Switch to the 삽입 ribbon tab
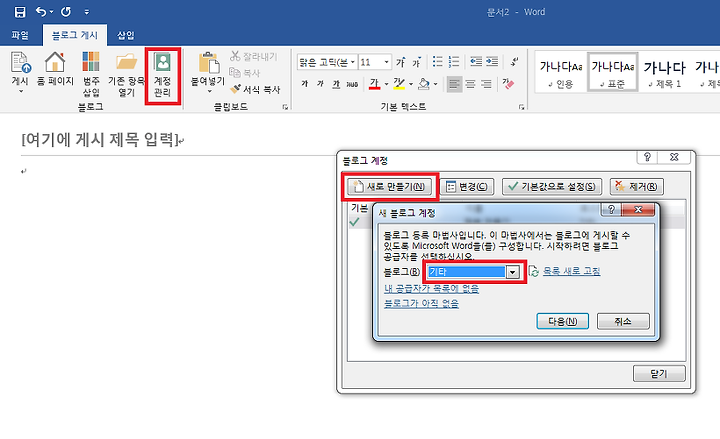The width and height of the screenshot is (720, 439). click(x=125, y=35)
